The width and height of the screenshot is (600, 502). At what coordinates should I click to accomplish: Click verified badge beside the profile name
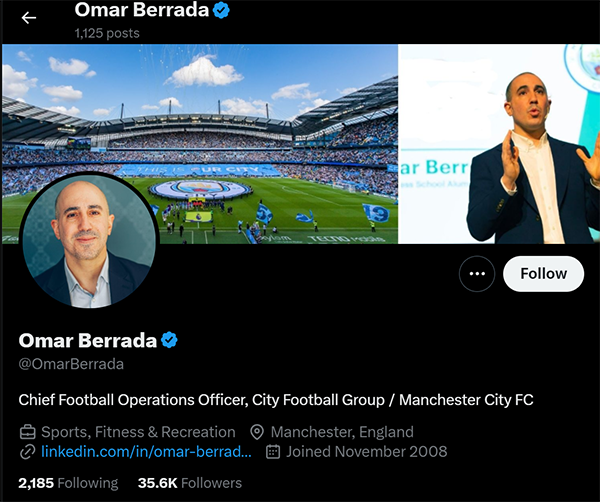point(169,340)
